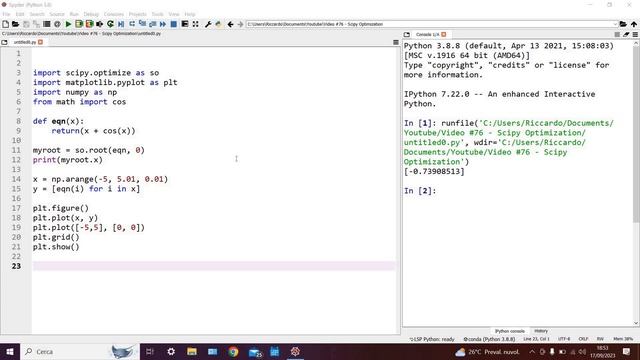Screen dimensions: 640x360
Task: Expand the working directory path dropdown
Action: 615,24
